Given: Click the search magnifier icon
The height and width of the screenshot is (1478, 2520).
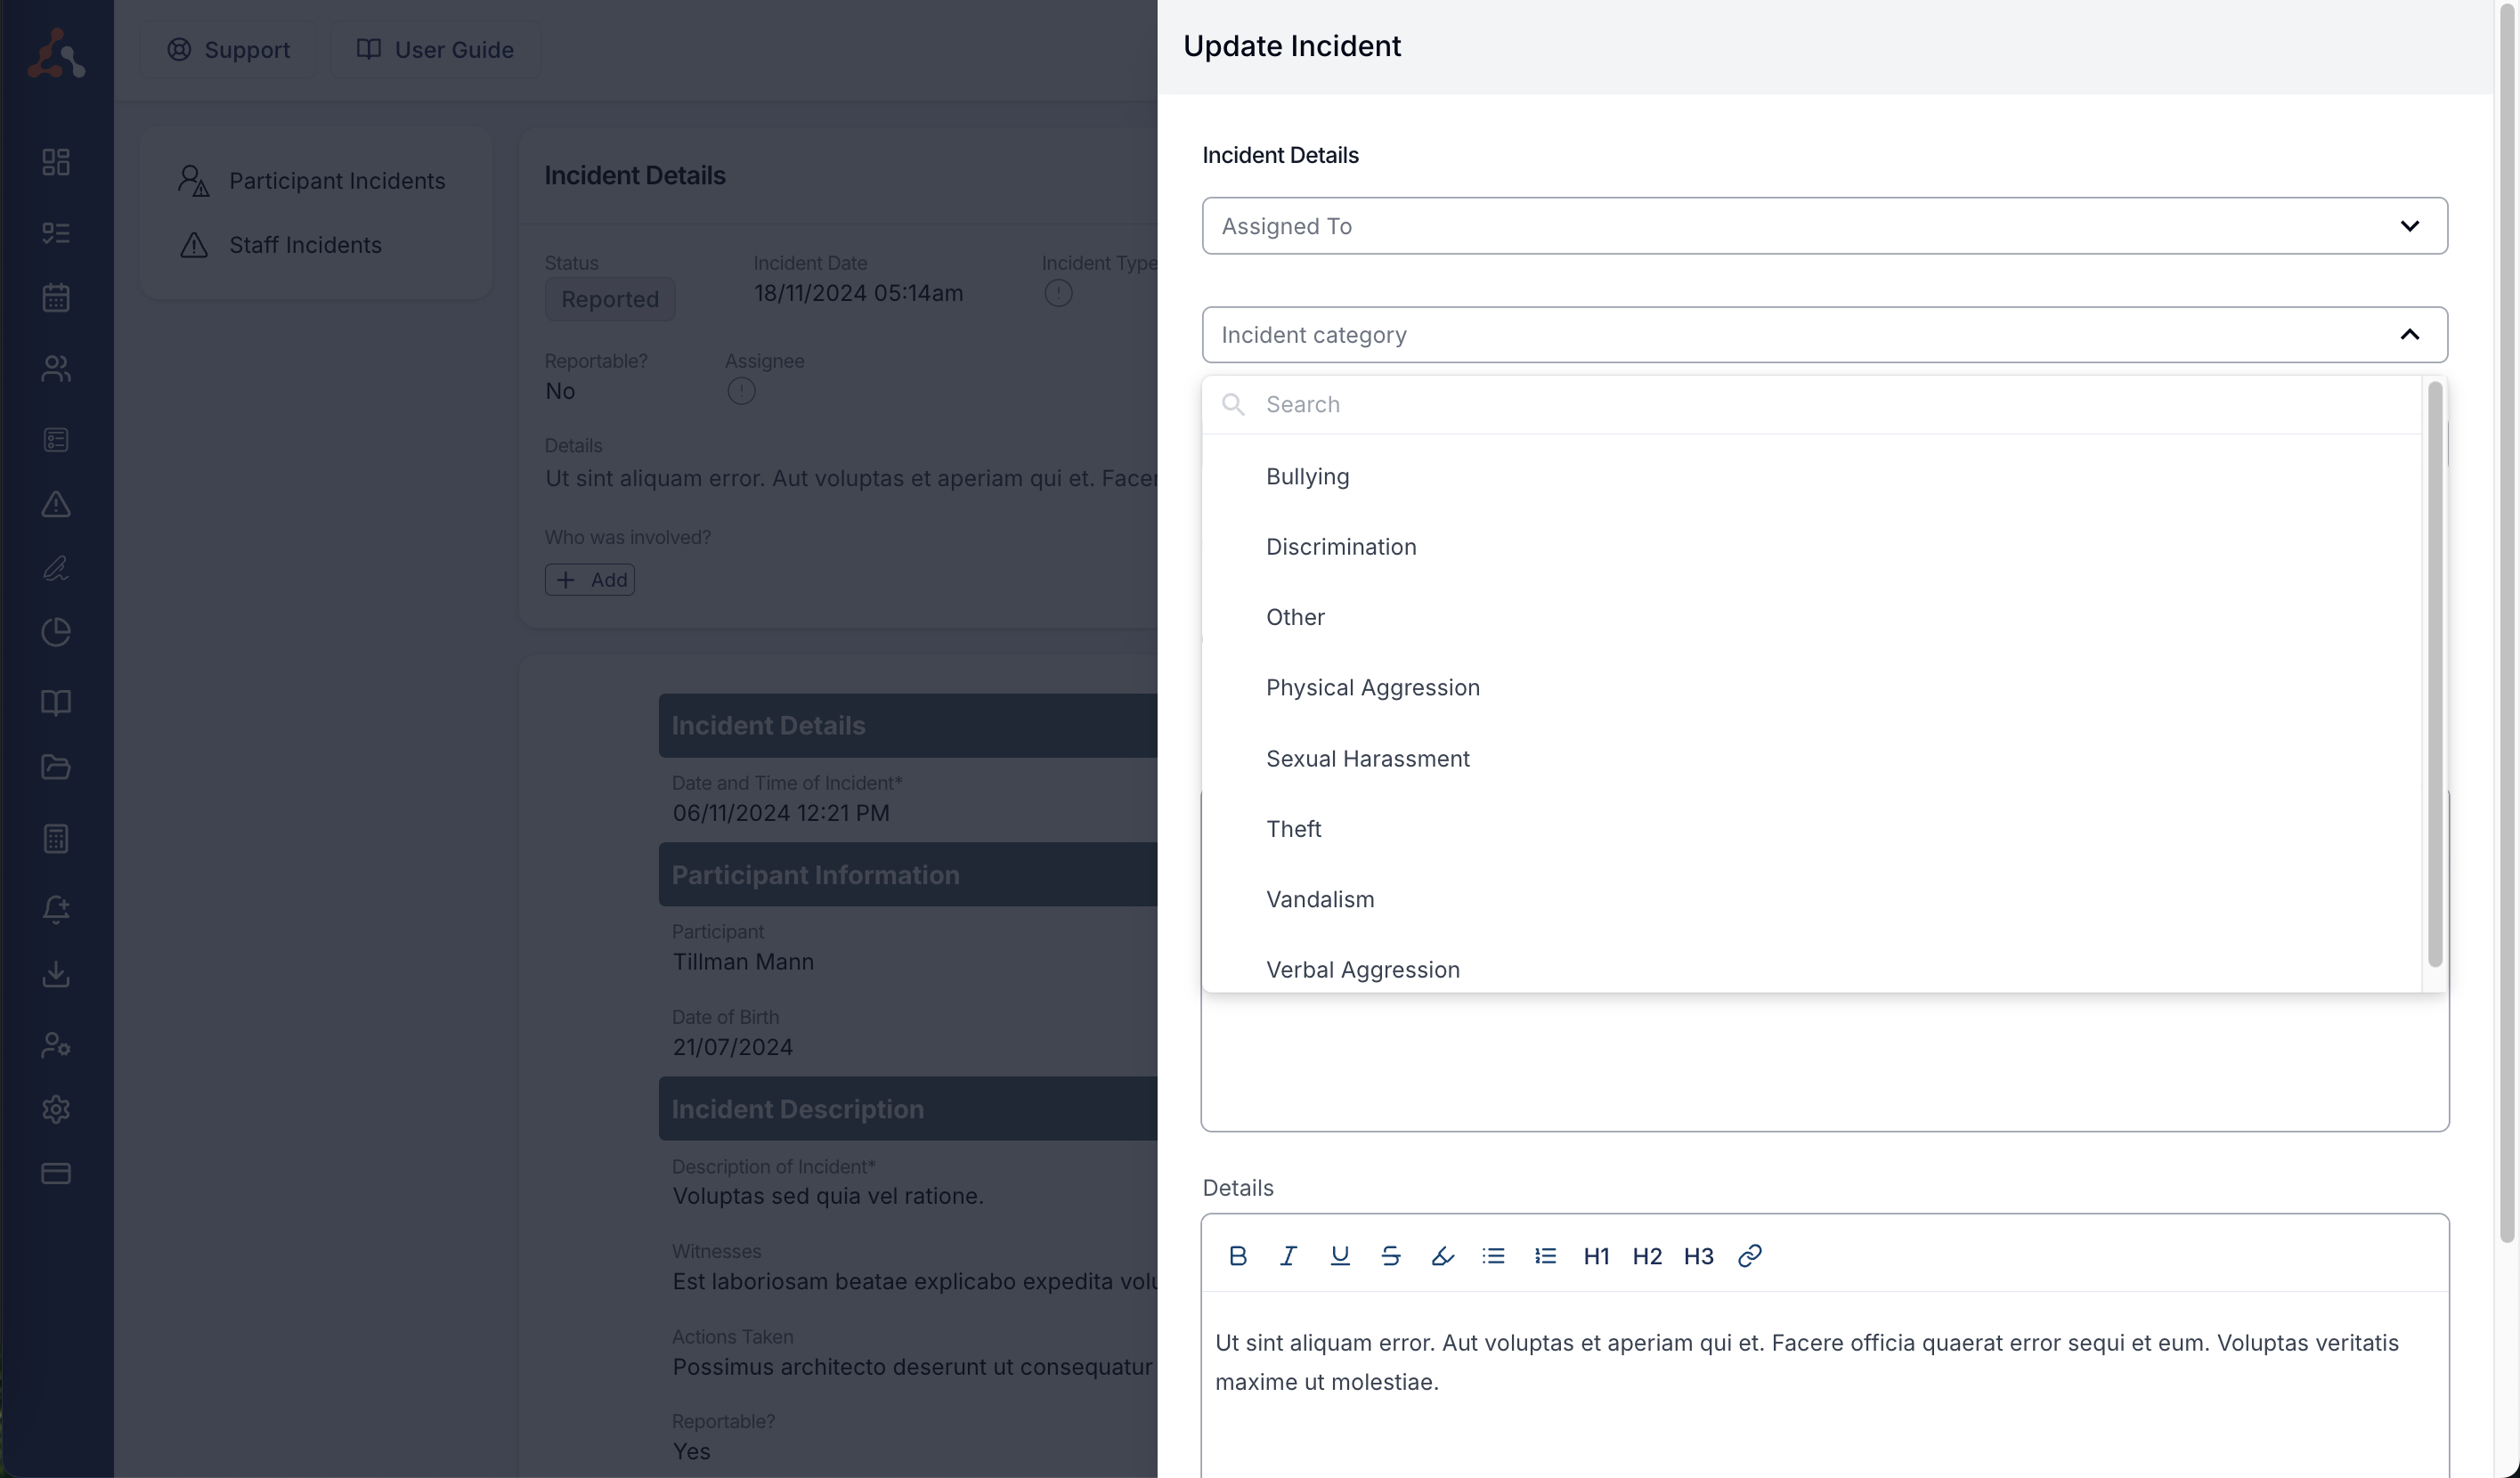Looking at the screenshot, I should 1233,405.
